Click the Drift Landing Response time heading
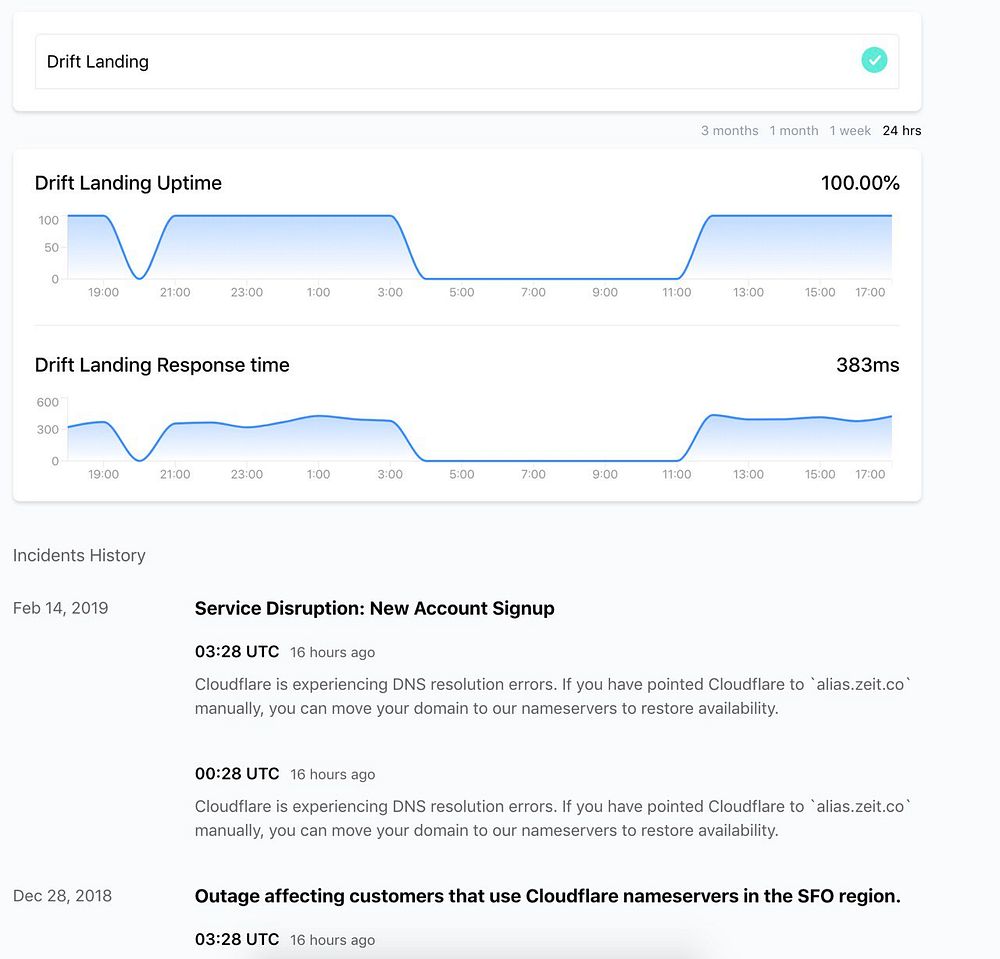The image size is (1000, 959). coord(162,365)
